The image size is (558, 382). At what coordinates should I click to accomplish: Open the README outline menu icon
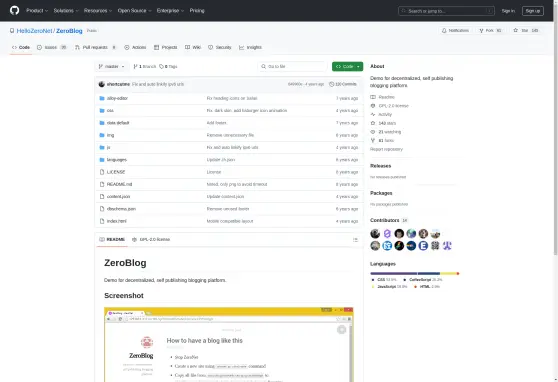(x=355, y=240)
